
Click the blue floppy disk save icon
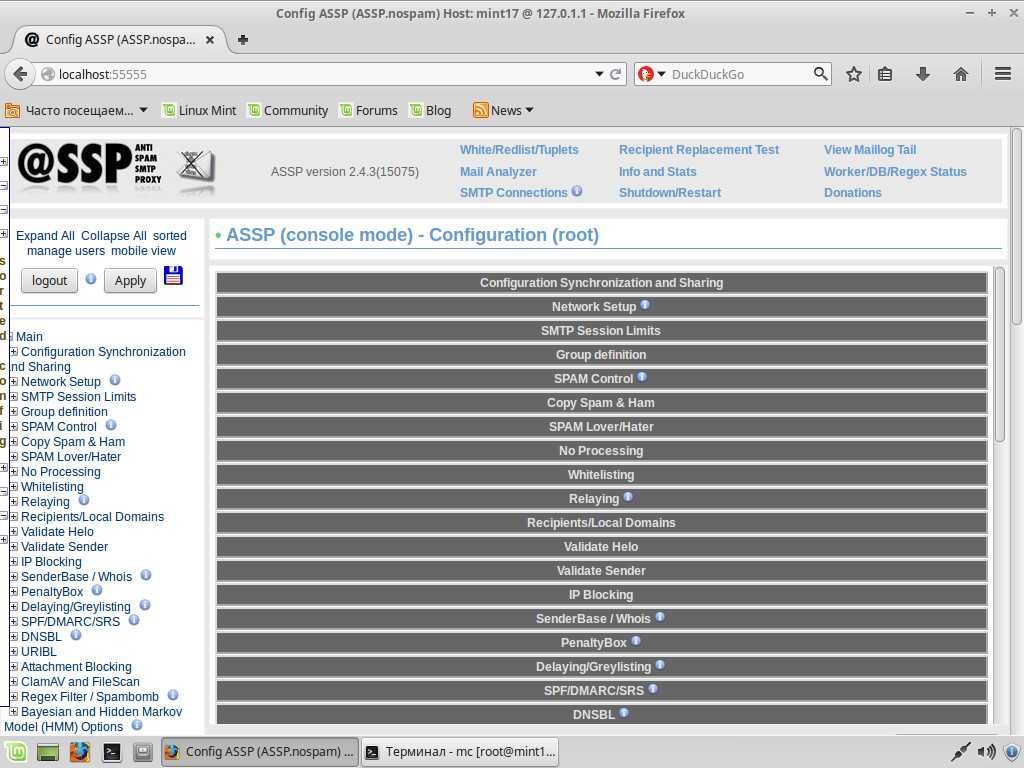[x=173, y=276]
